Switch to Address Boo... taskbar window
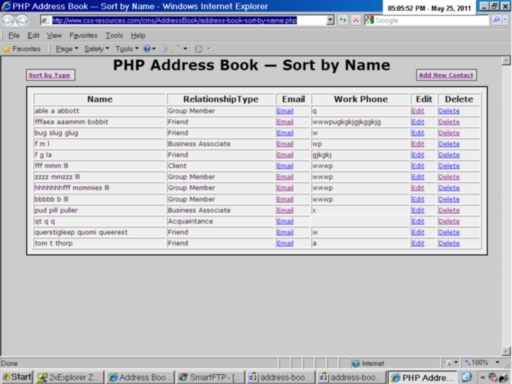 click(140, 377)
